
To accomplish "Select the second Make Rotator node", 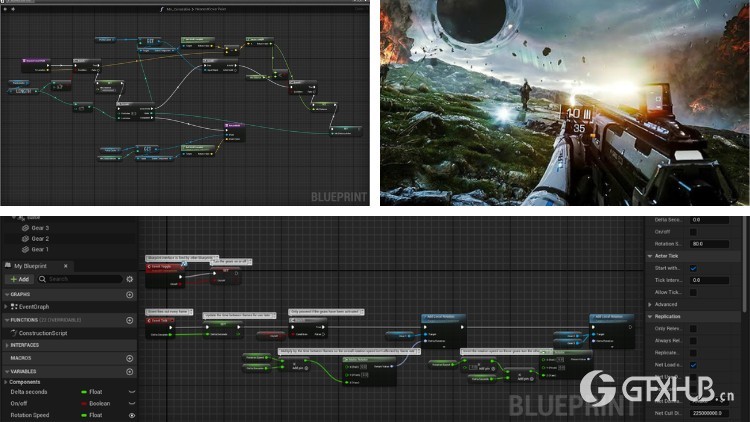I will tap(566, 365).
